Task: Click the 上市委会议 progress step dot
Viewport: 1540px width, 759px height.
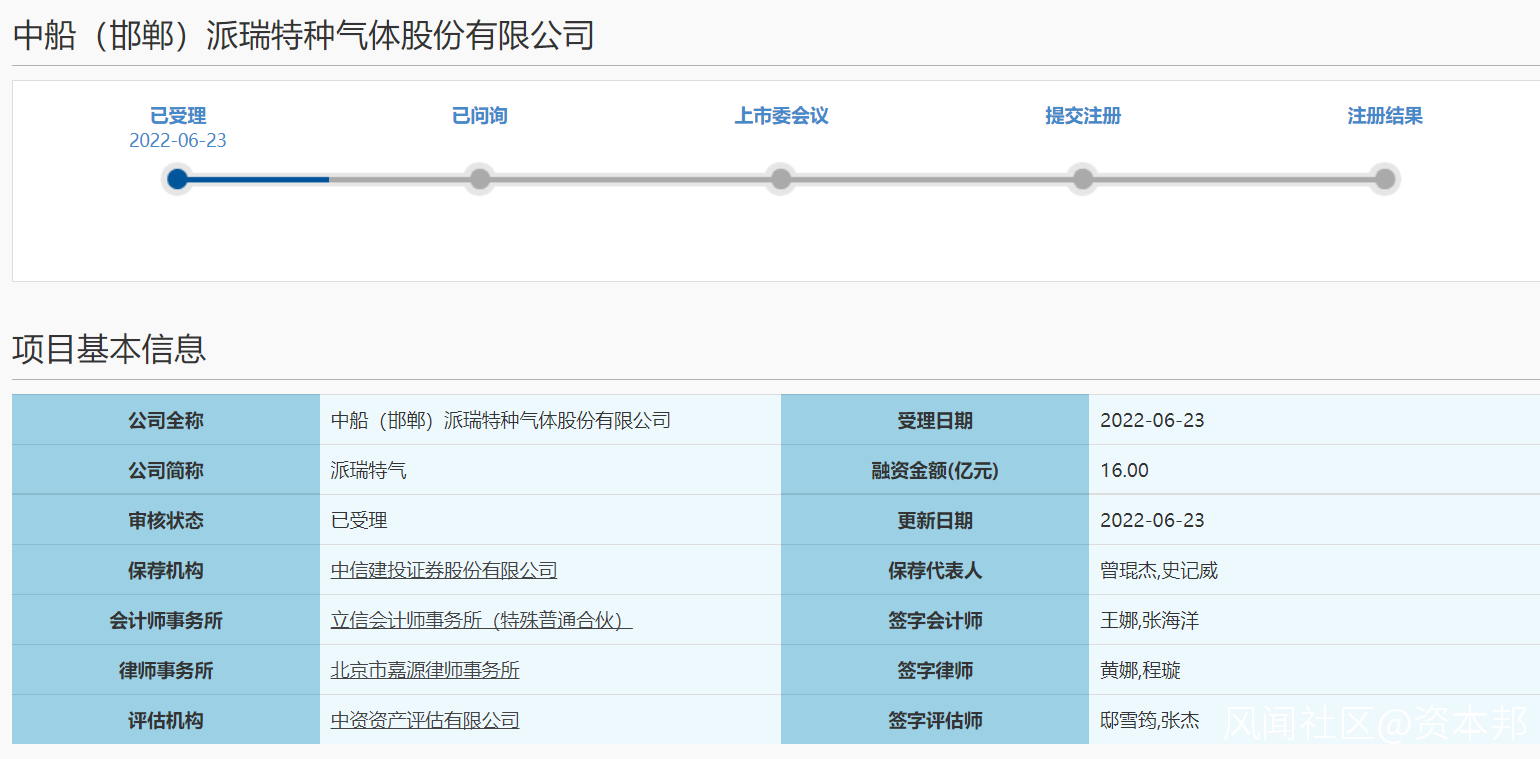Action: click(x=781, y=179)
